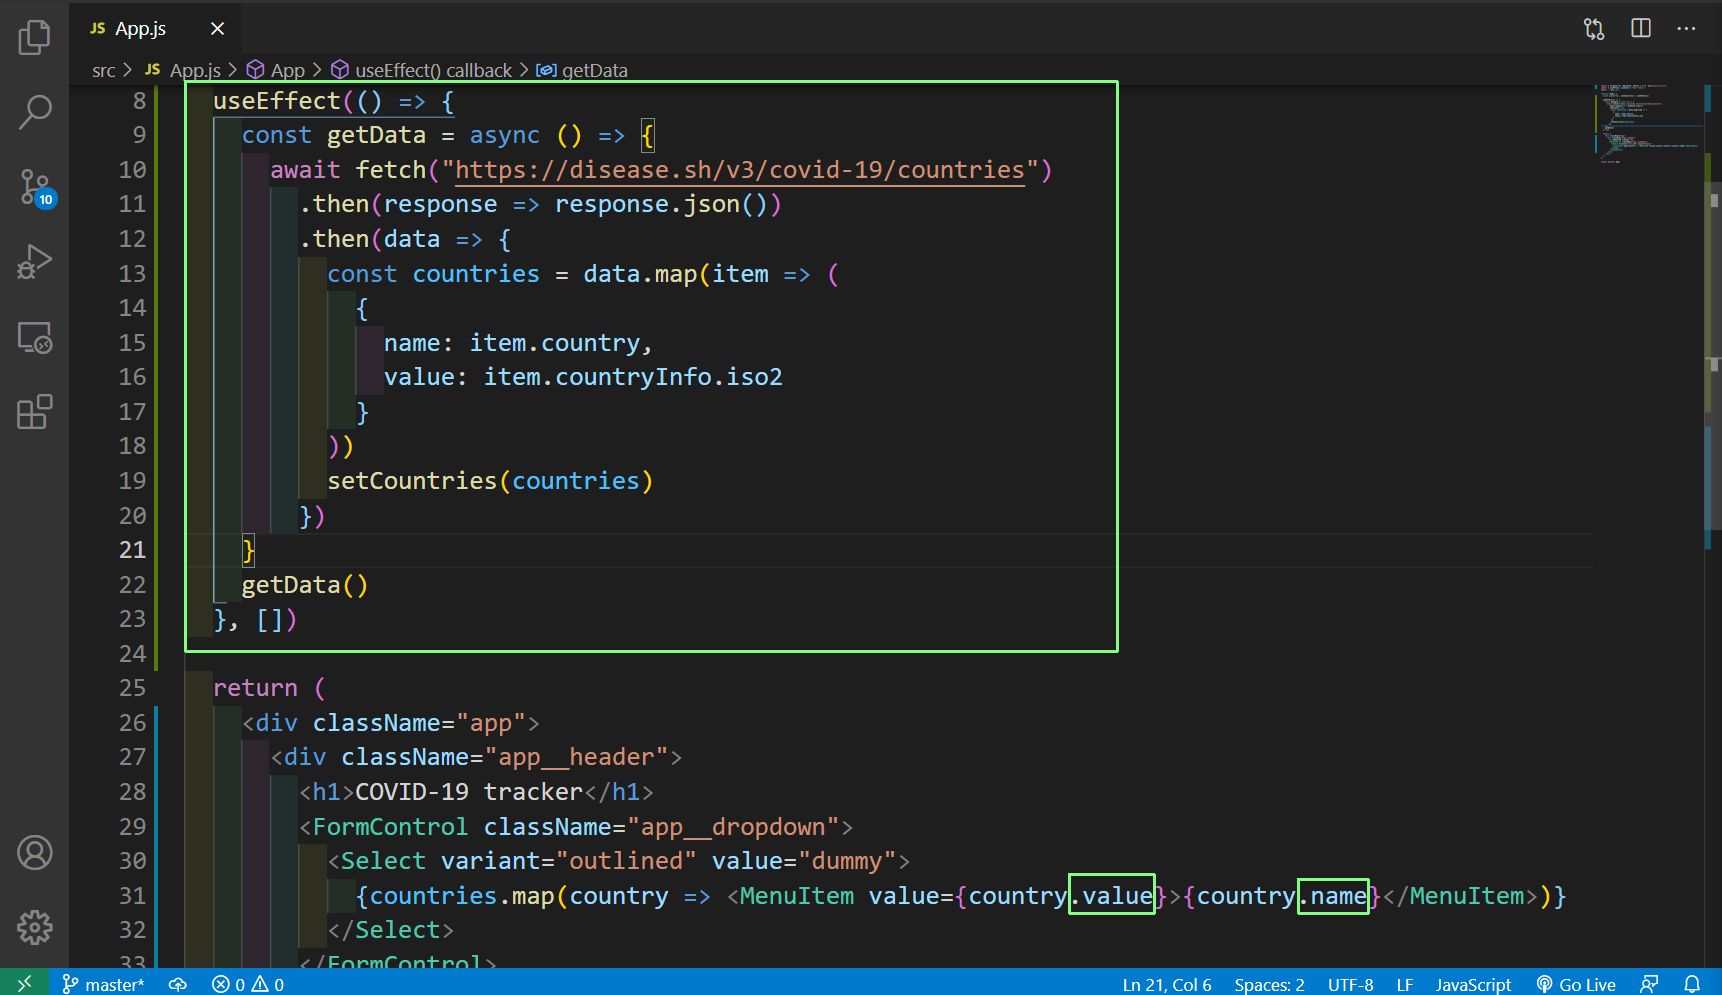The width and height of the screenshot is (1722, 995).
Task: Click the useEffect keyword on line 8
Action: [276, 101]
